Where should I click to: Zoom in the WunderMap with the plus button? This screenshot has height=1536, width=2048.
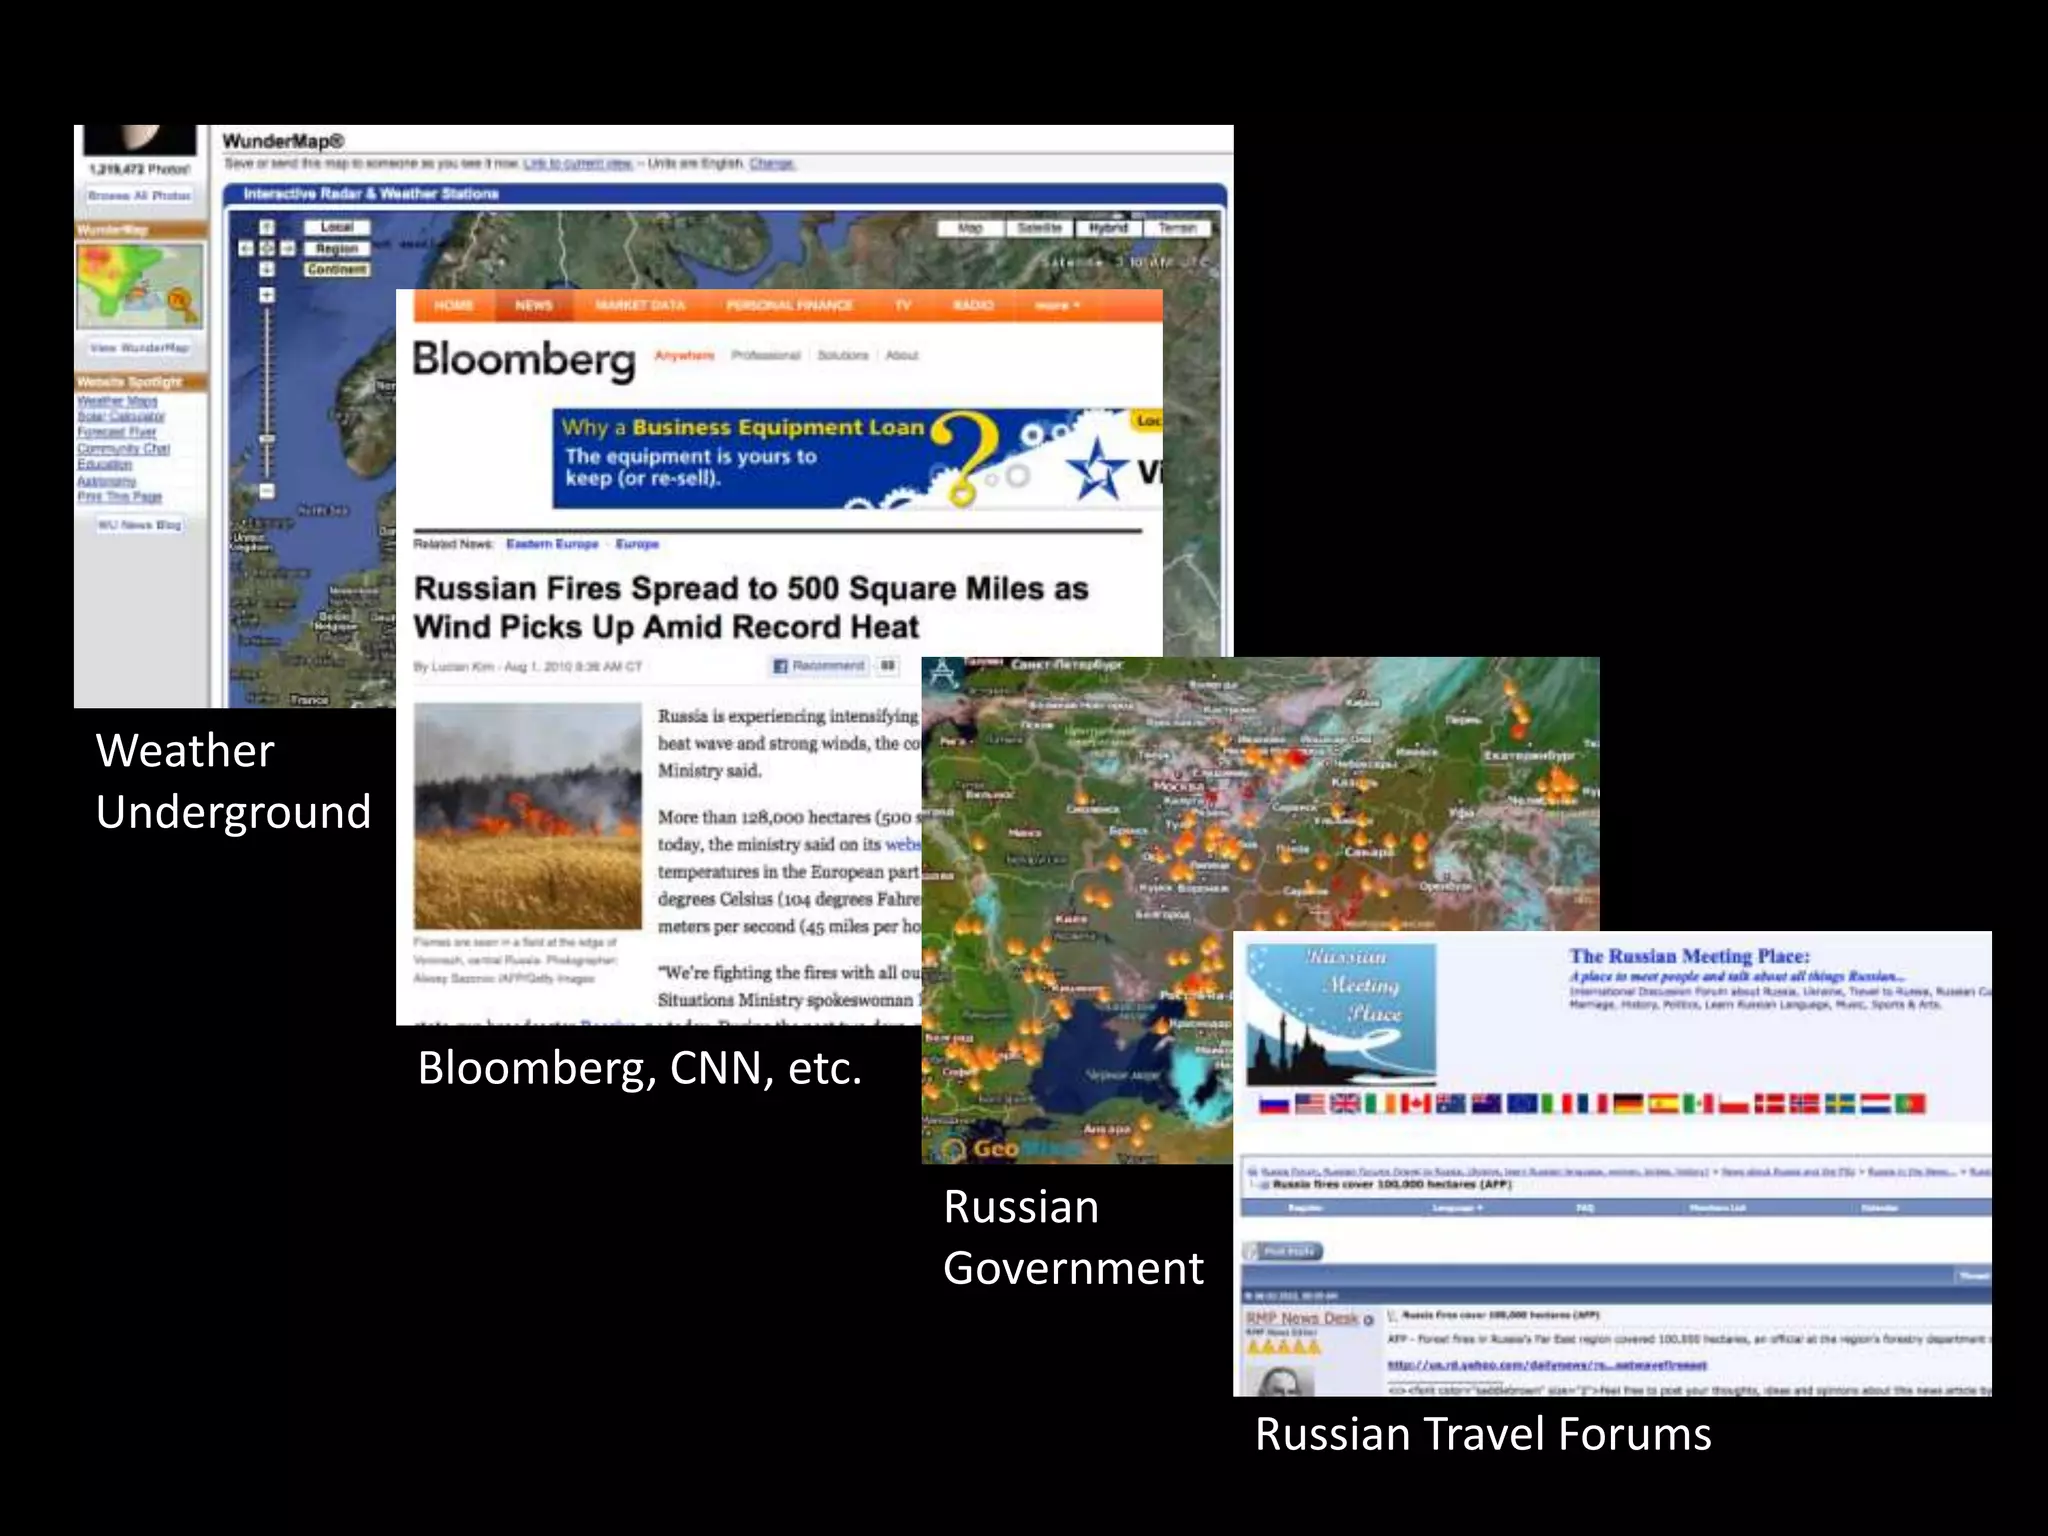tap(267, 295)
